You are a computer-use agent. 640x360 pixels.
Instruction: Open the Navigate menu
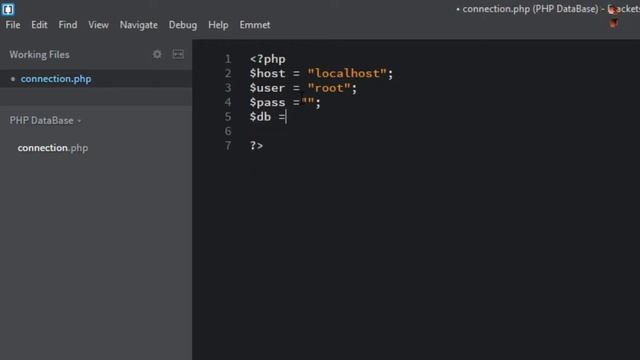click(x=139, y=25)
